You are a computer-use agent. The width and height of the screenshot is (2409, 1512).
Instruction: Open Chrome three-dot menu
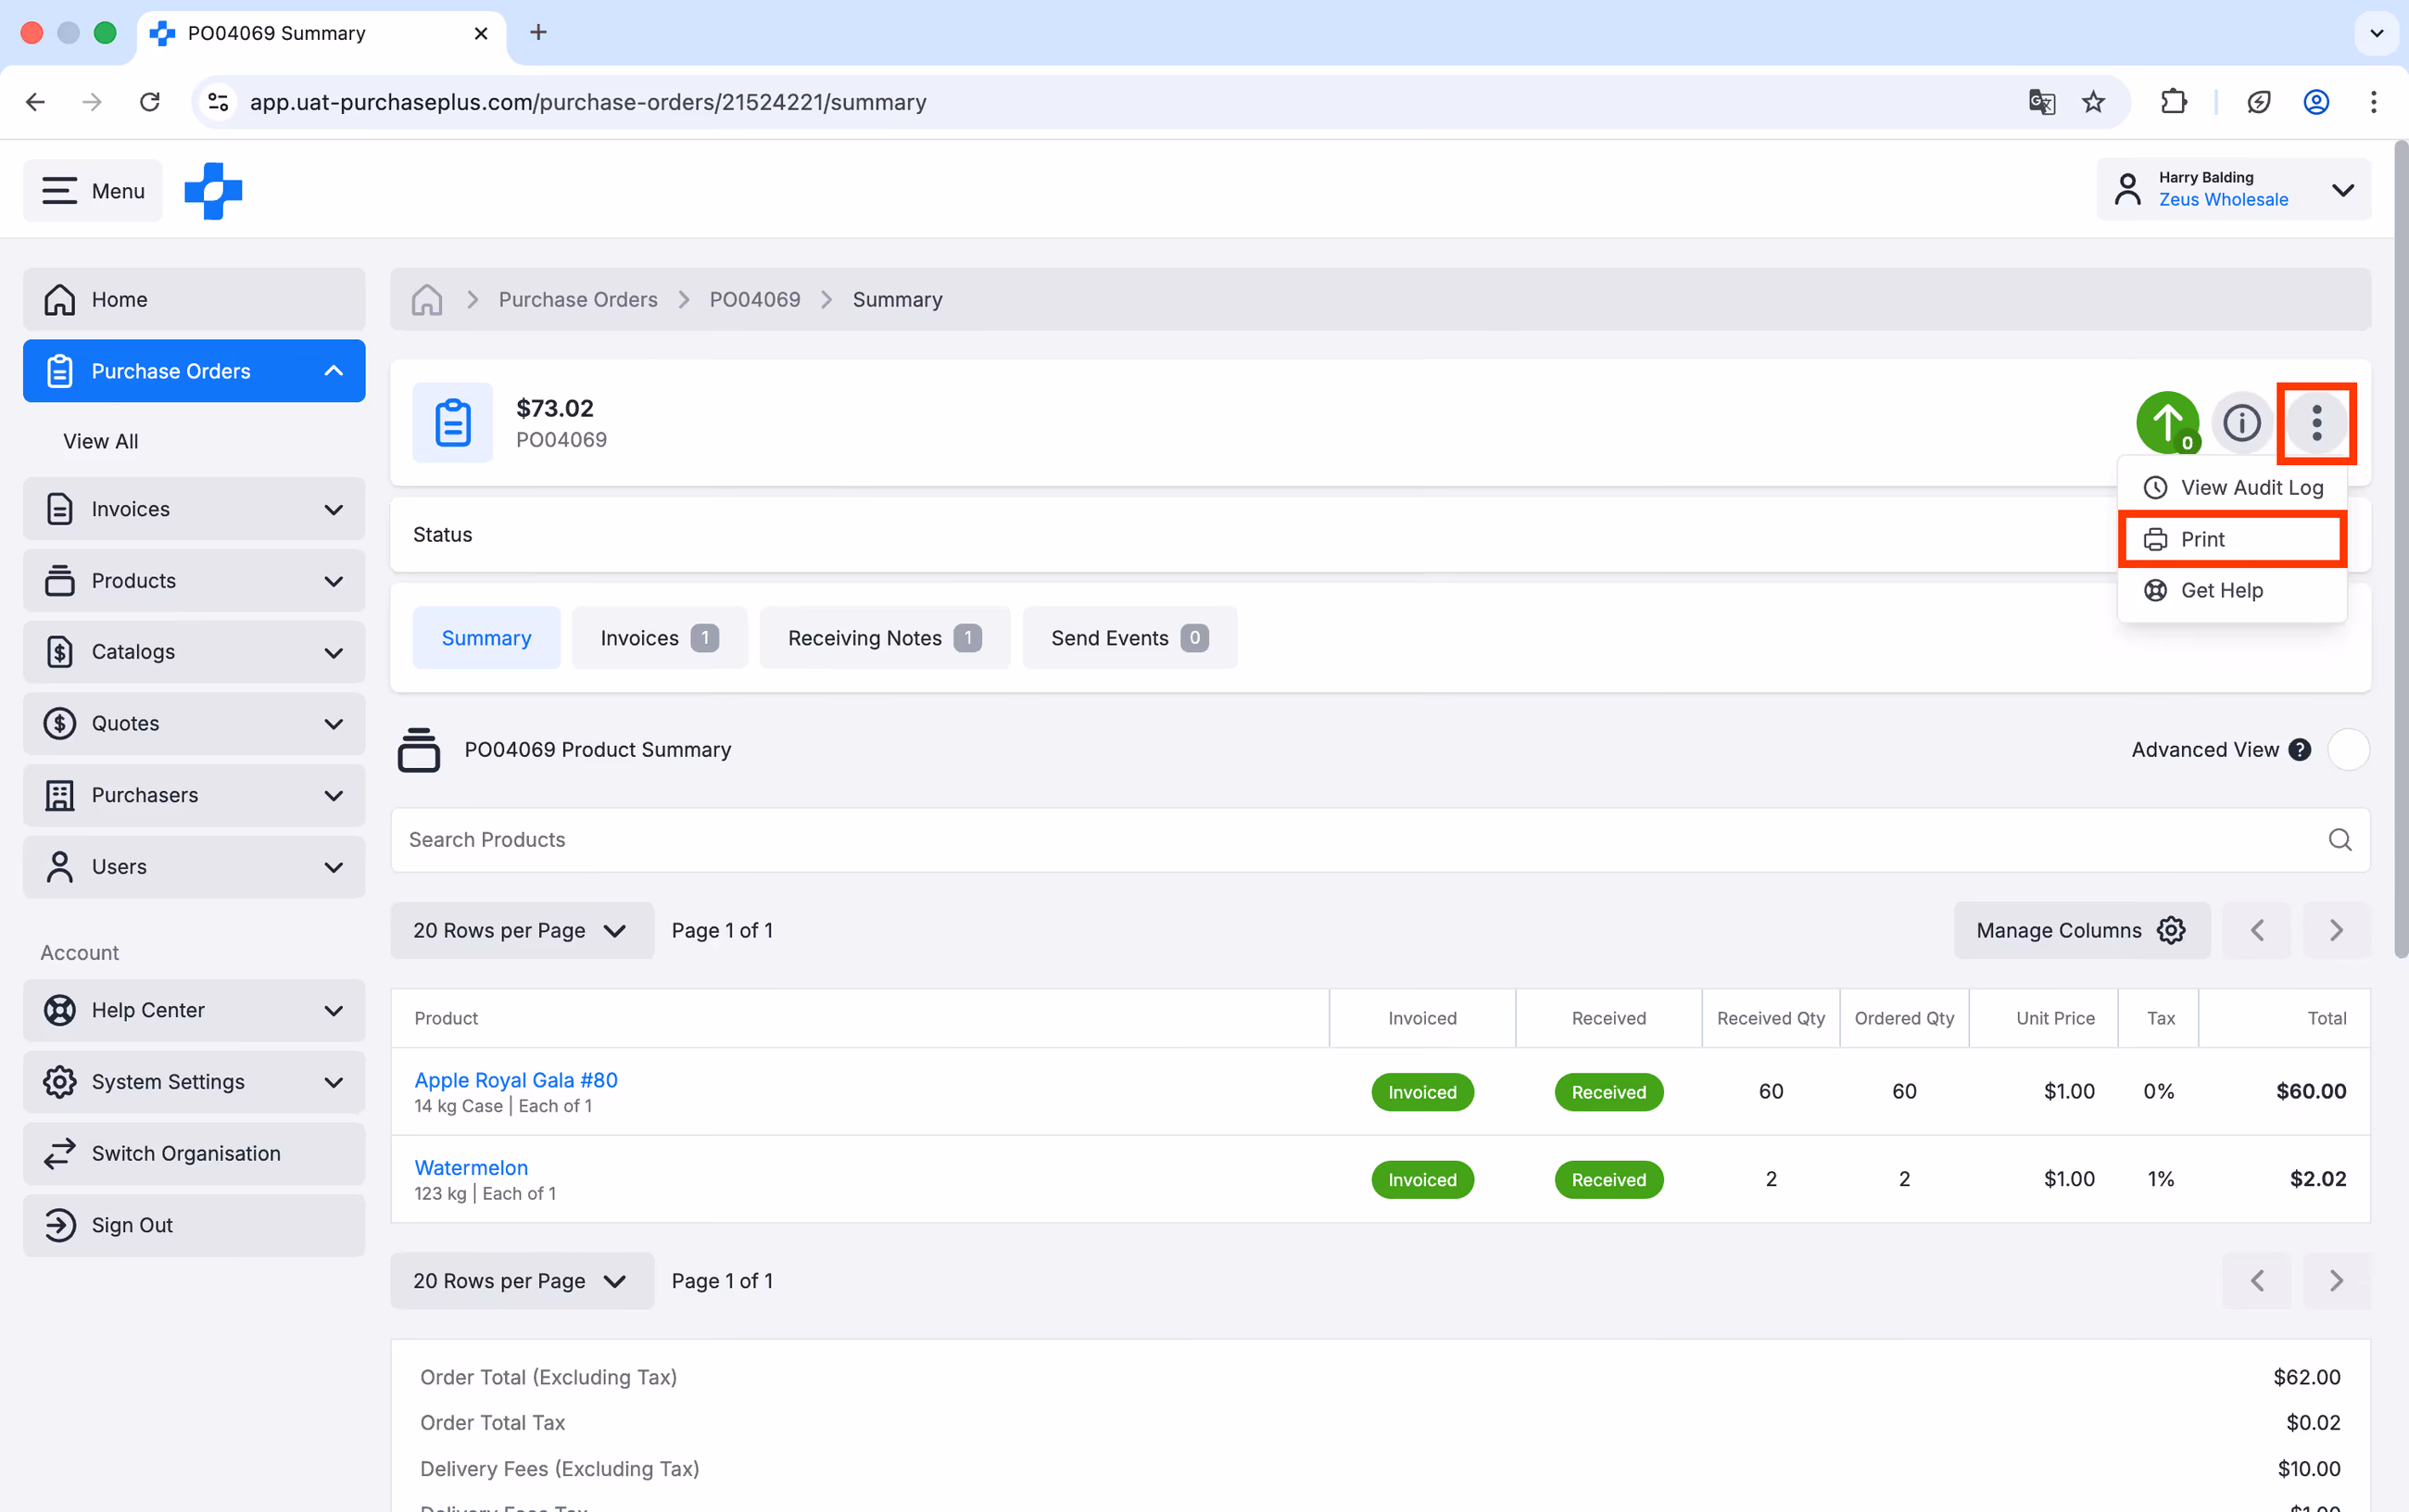(x=2373, y=102)
